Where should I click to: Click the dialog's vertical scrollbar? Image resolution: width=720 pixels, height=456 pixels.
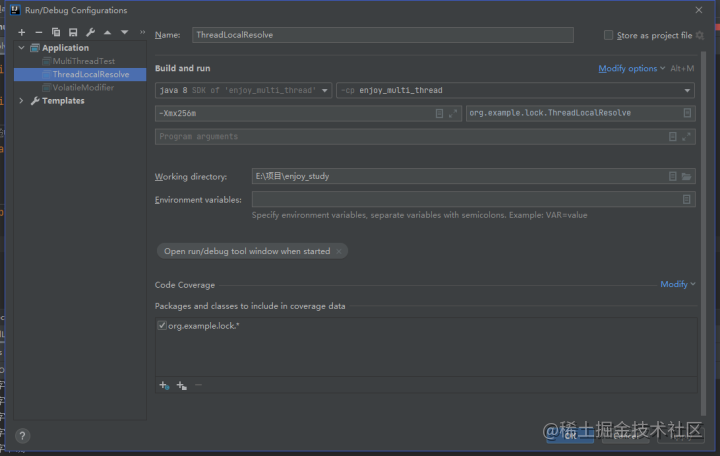[x=703, y=232]
